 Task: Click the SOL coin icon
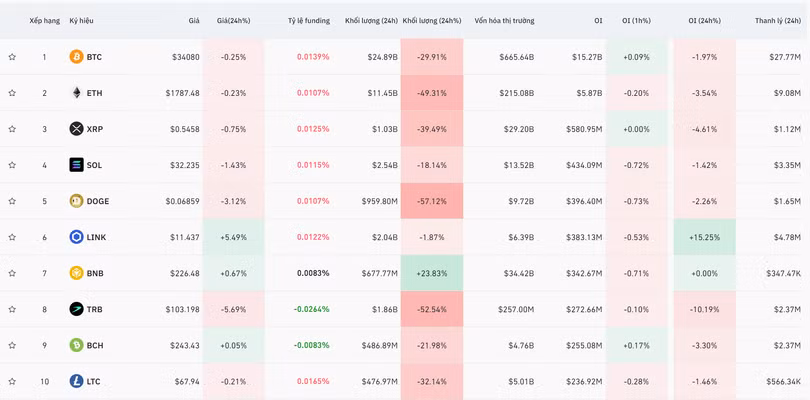click(x=76, y=165)
